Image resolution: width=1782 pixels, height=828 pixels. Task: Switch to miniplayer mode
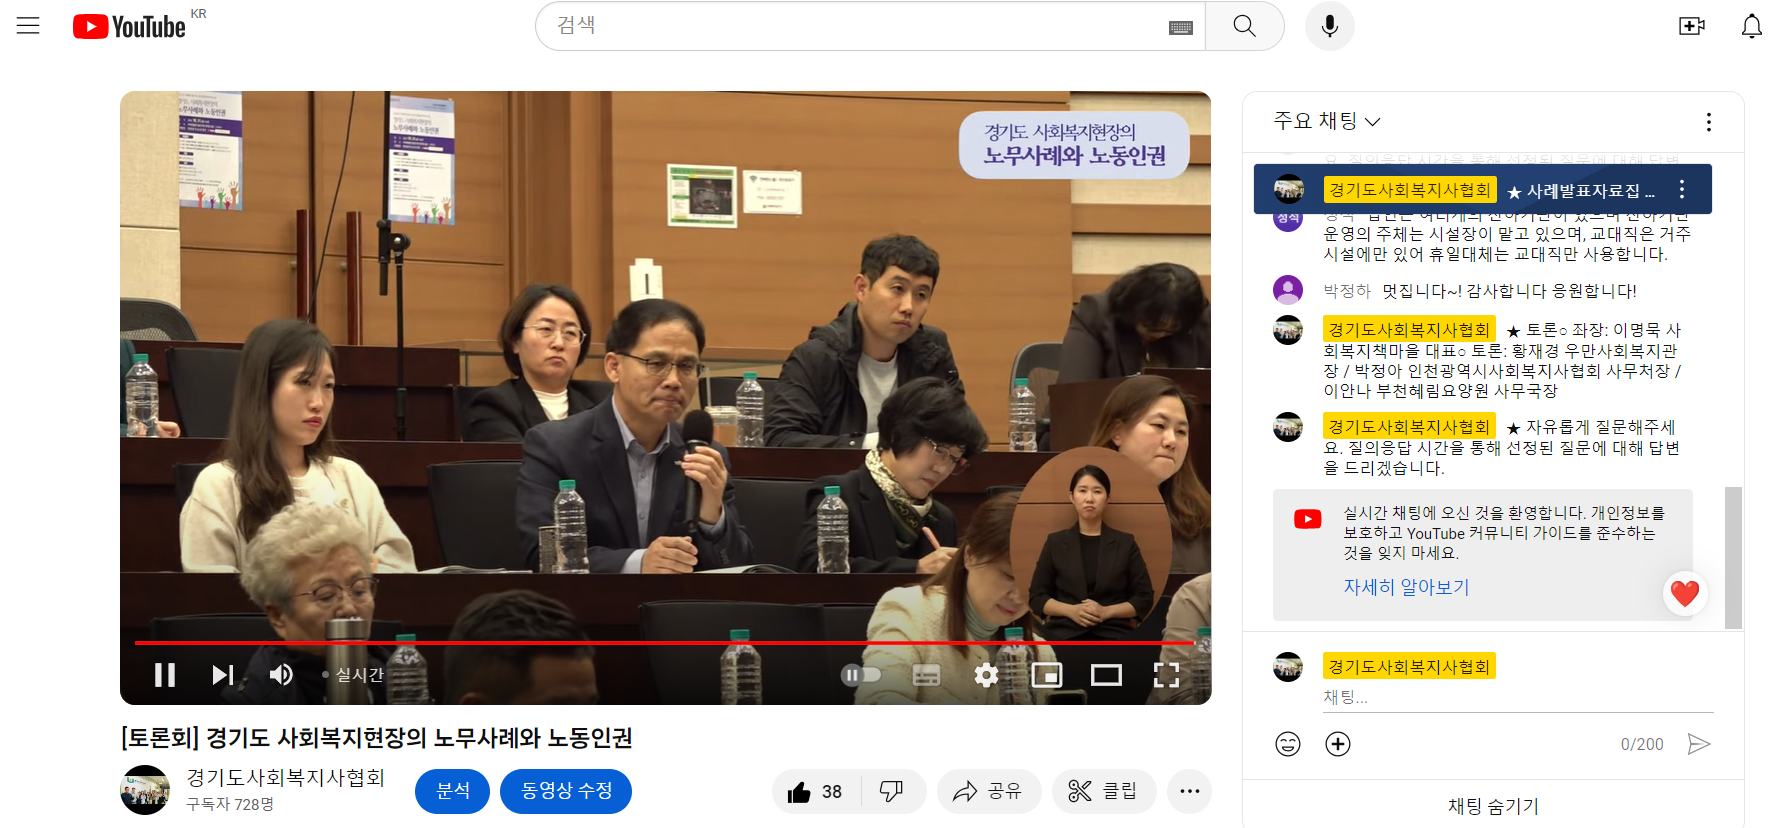[x=1046, y=676]
